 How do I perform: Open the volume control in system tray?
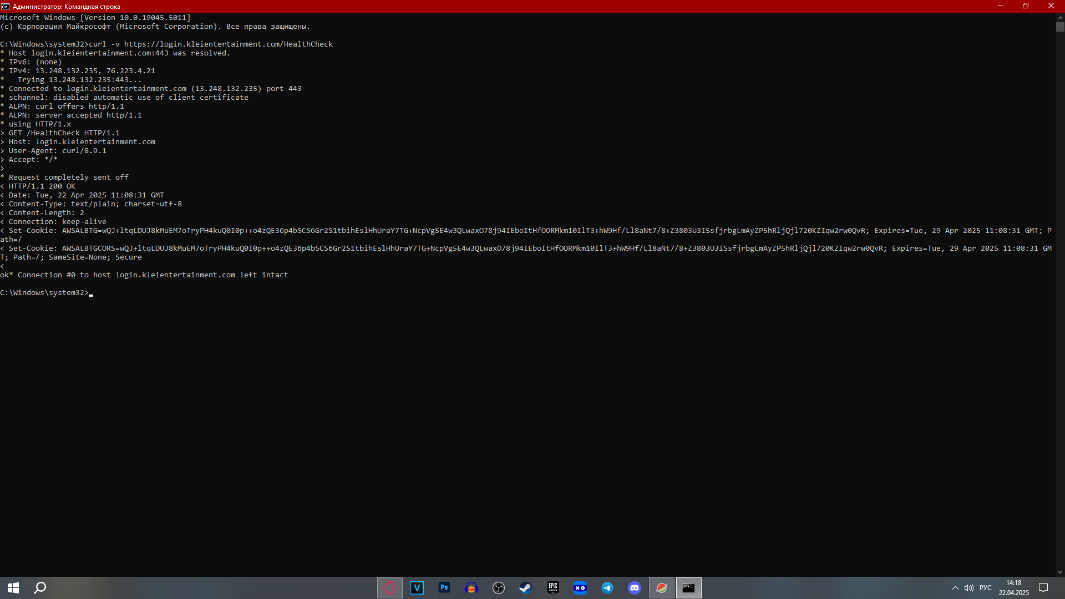pyautogui.click(x=970, y=588)
